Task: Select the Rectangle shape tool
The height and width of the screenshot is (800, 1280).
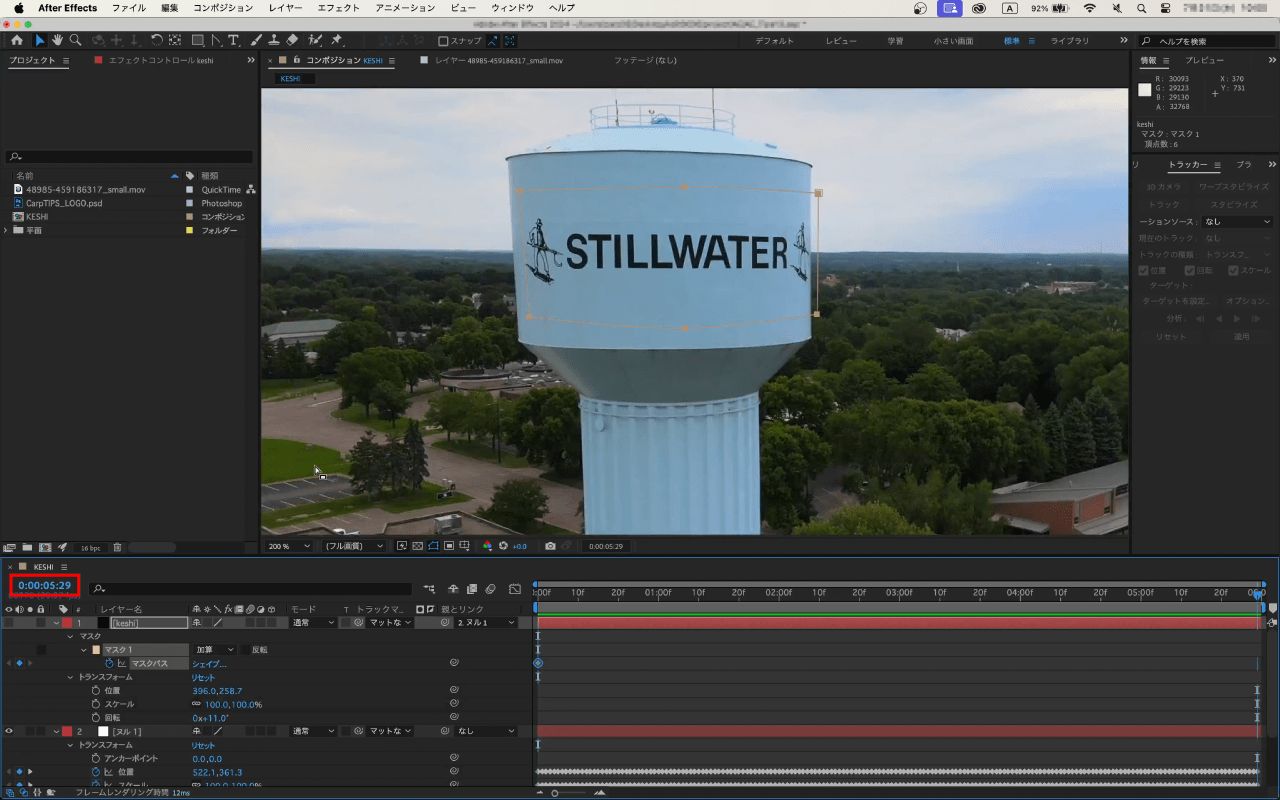Action: tap(197, 41)
